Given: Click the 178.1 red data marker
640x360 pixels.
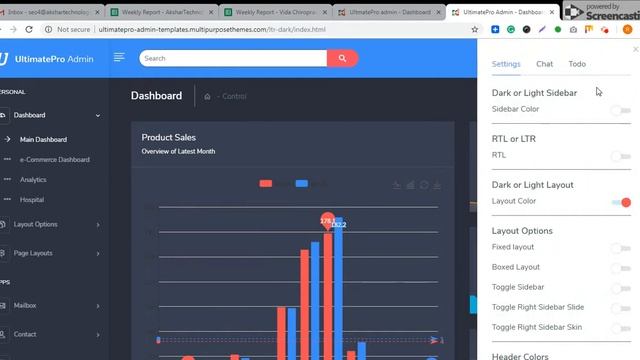Looking at the screenshot, I should point(327,221).
